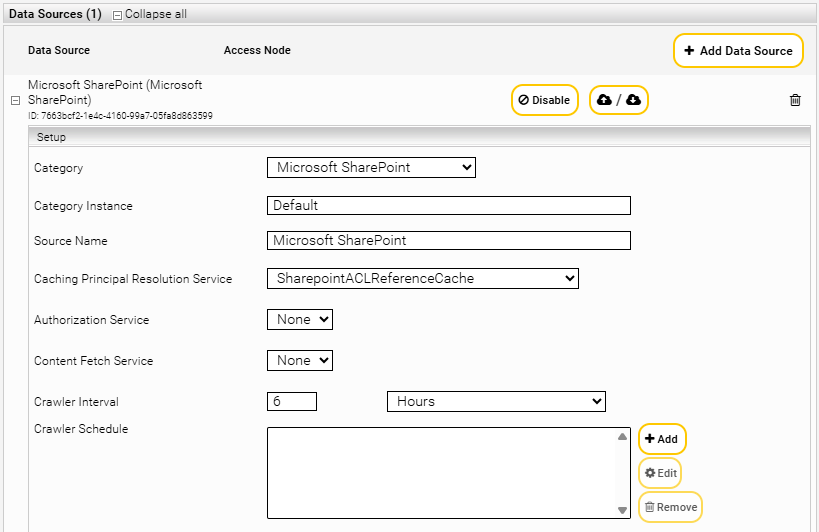Click Remove crawler schedule button
The height and width of the screenshot is (532, 819).
[670, 507]
